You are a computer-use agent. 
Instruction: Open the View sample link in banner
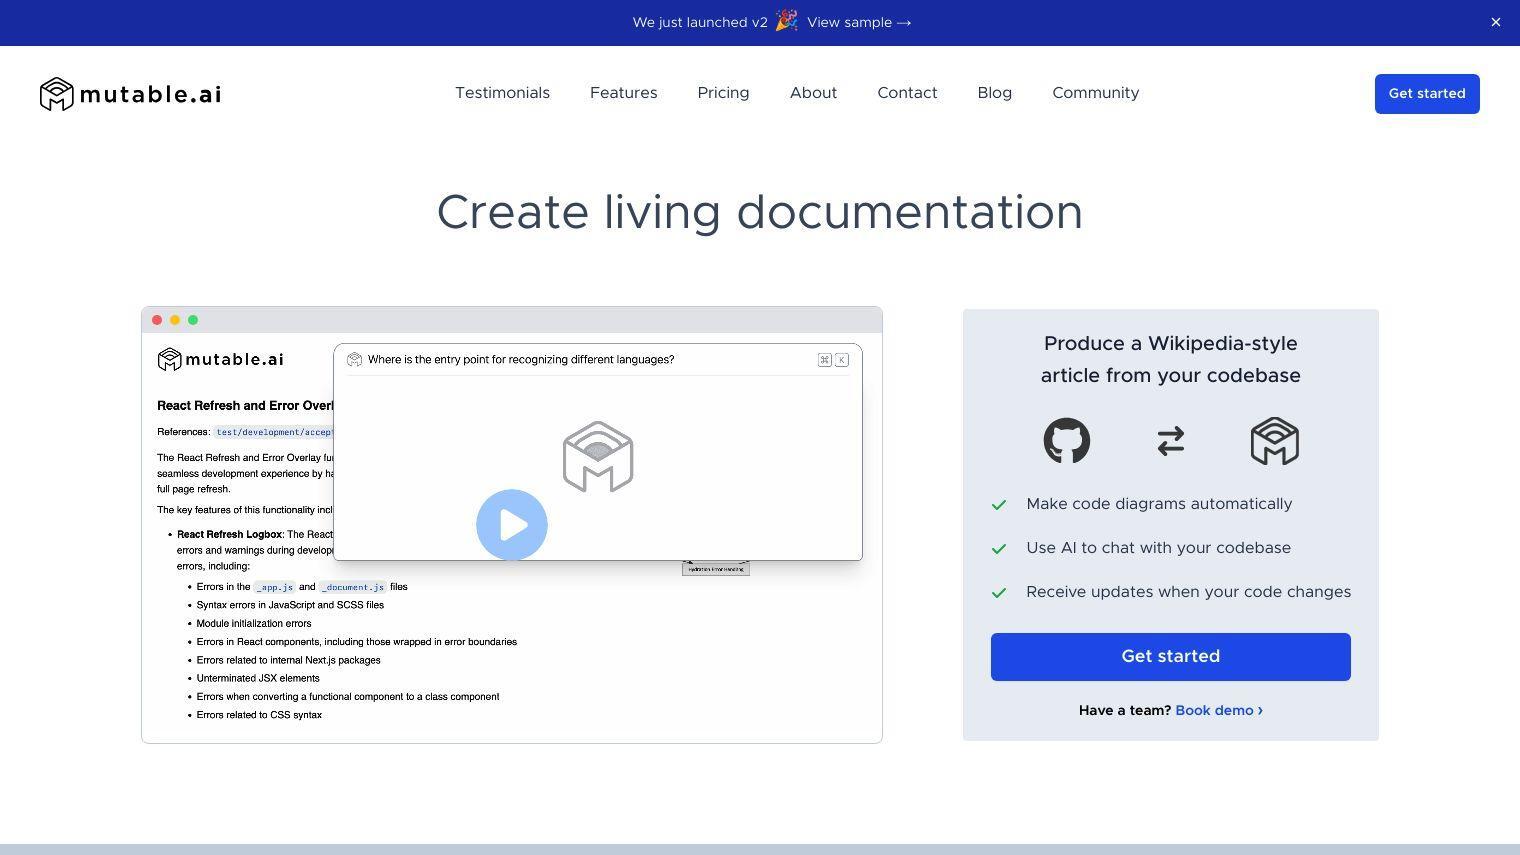(859, 22)
